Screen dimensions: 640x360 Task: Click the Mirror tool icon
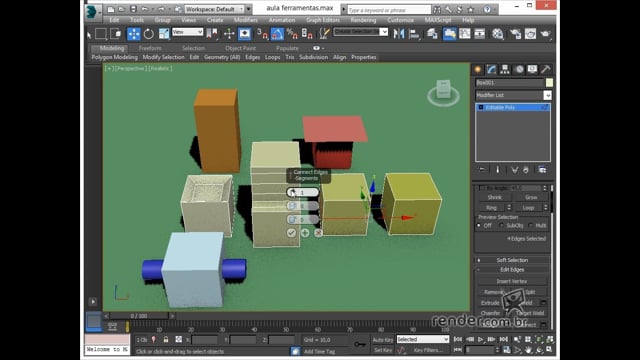click(399, 34)
